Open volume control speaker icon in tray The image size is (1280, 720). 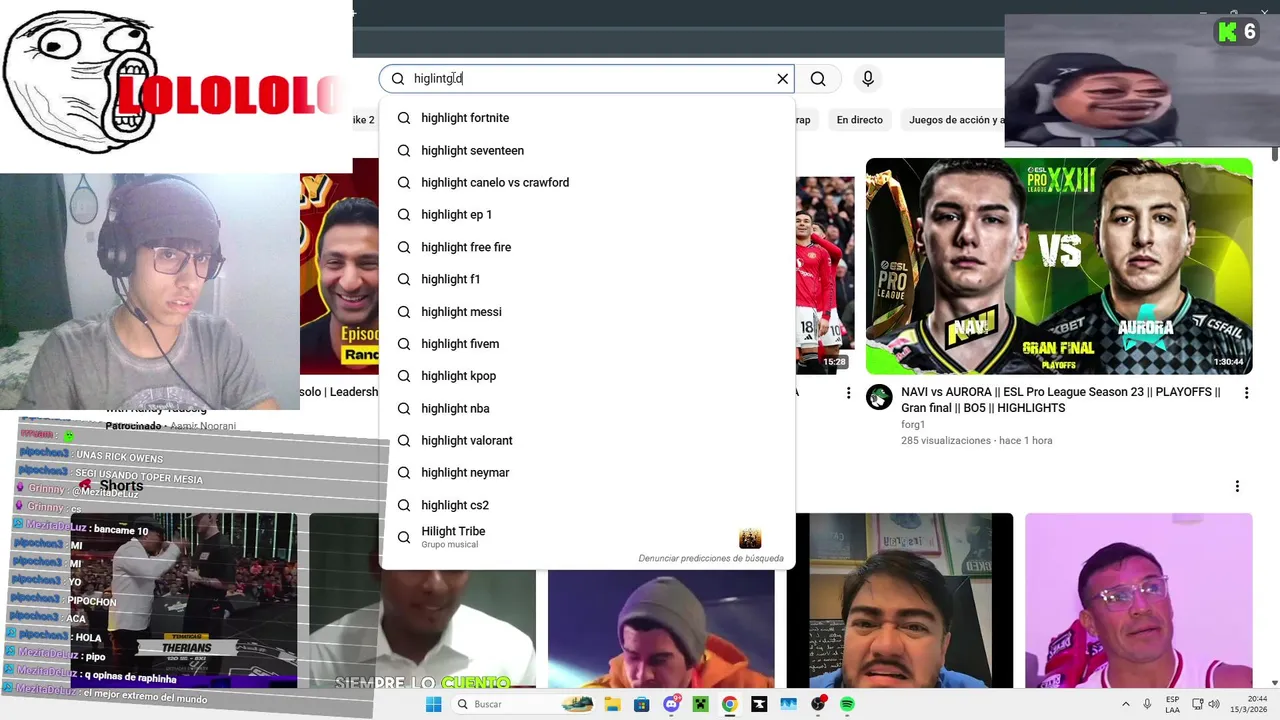[x=1214, y=704]
